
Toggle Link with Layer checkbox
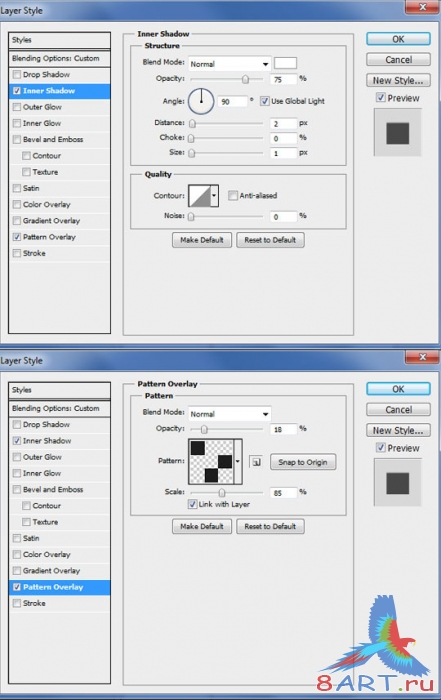(x=192, y=504)
